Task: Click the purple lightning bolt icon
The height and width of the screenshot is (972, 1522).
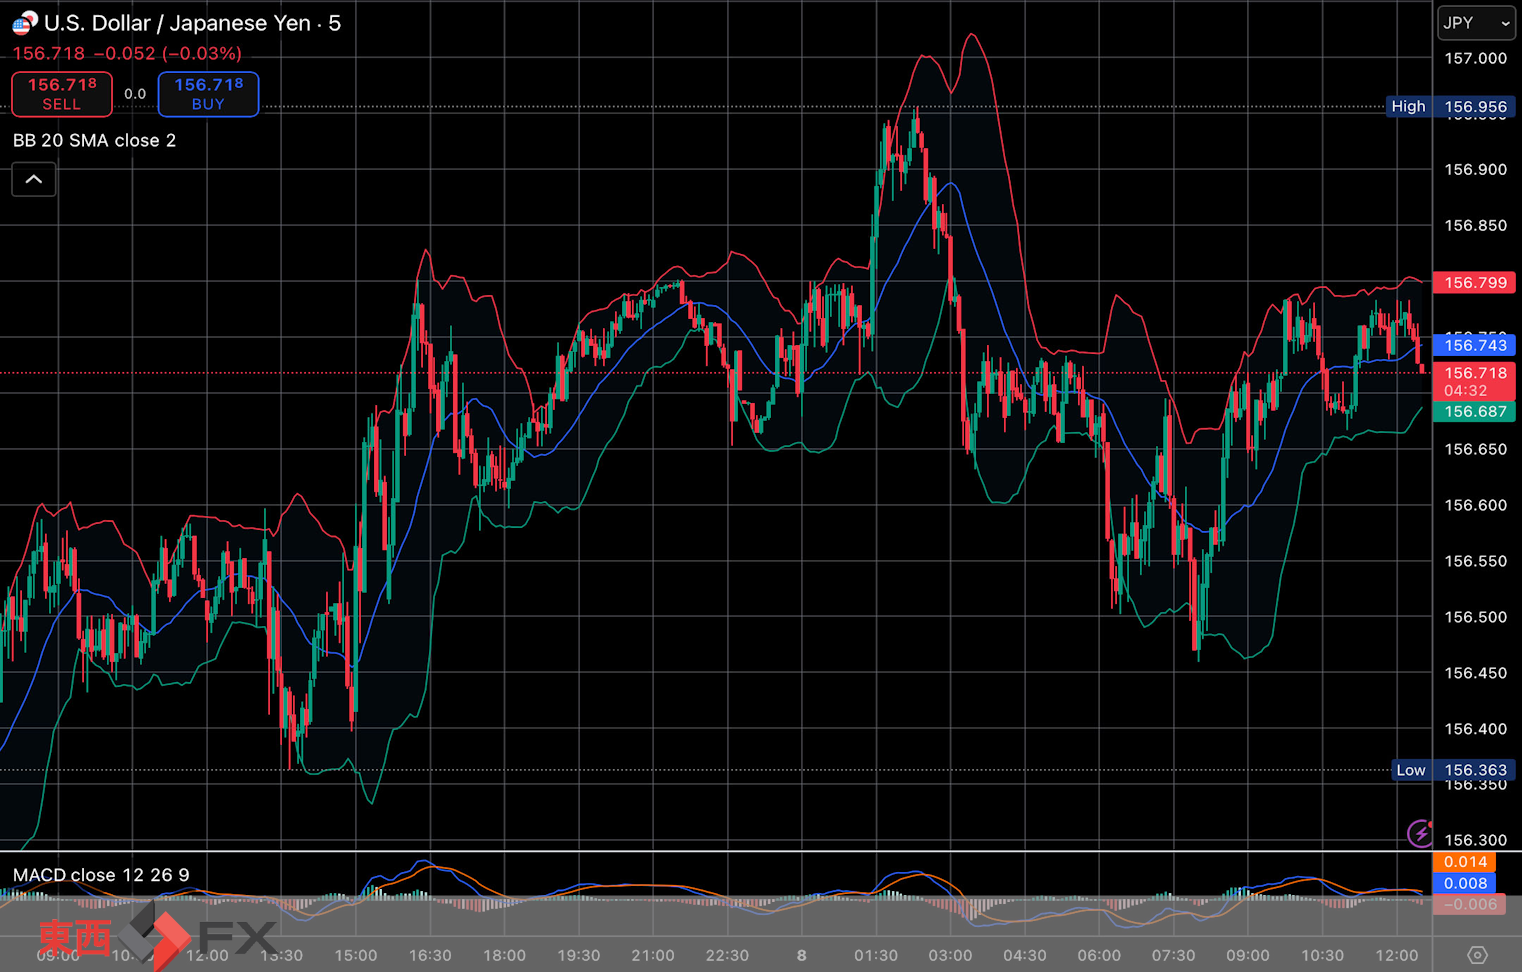Action: (1419, 832)
